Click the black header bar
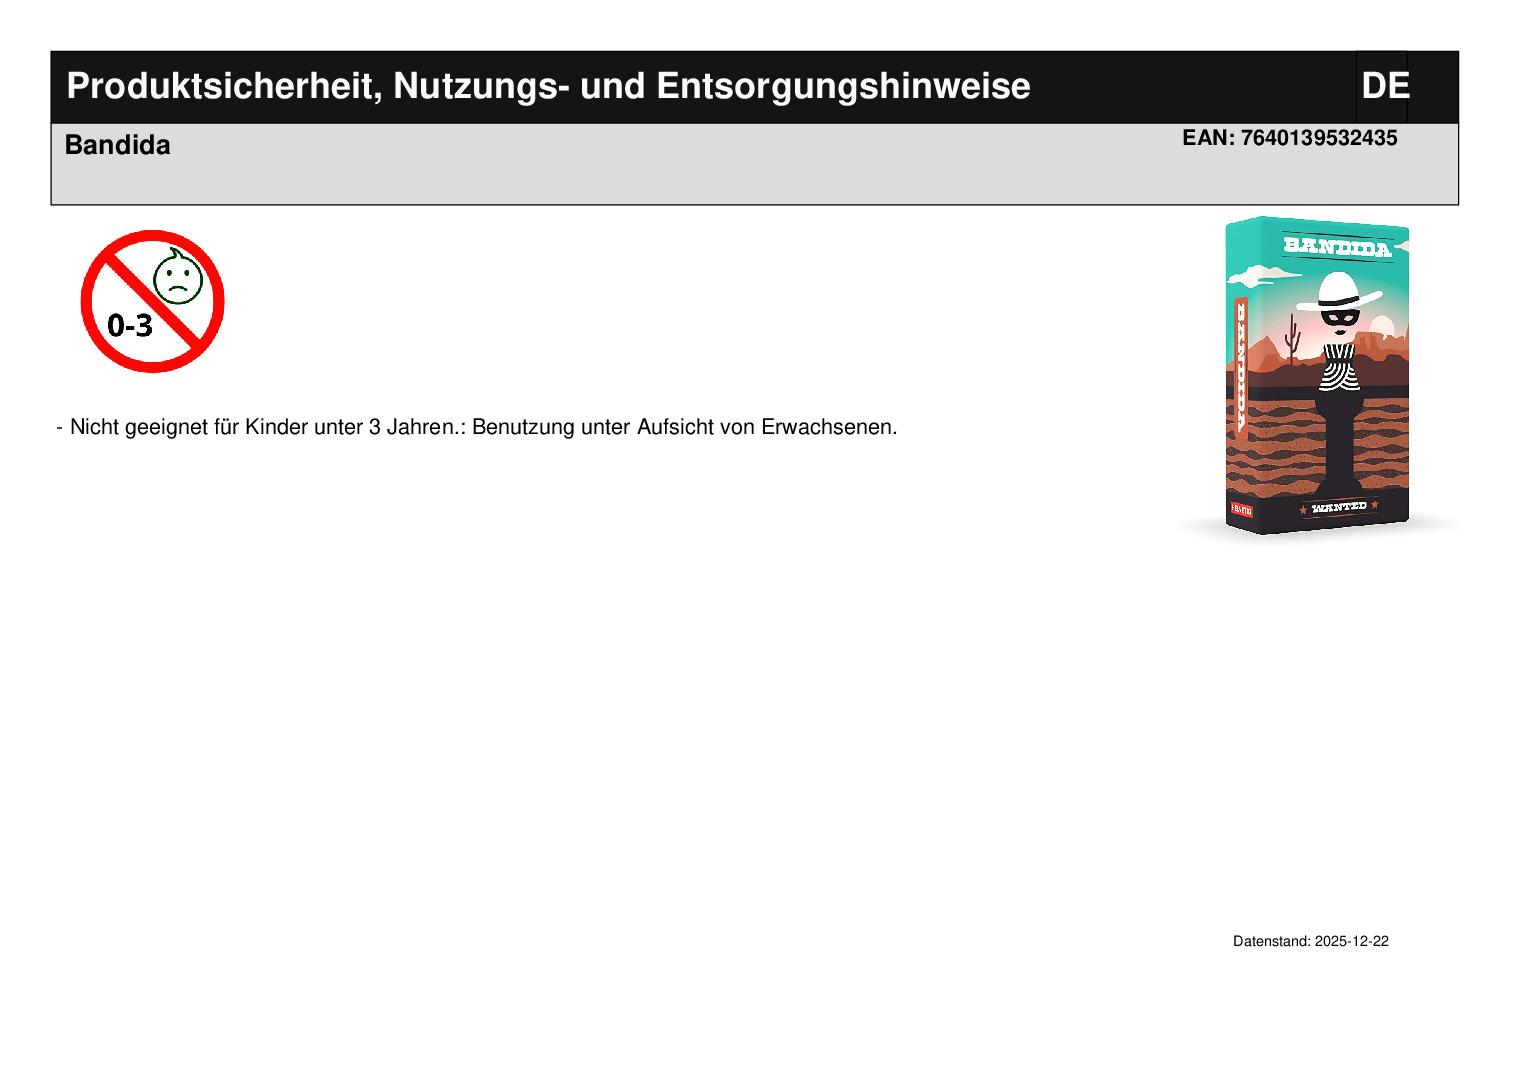 point(755,87)
